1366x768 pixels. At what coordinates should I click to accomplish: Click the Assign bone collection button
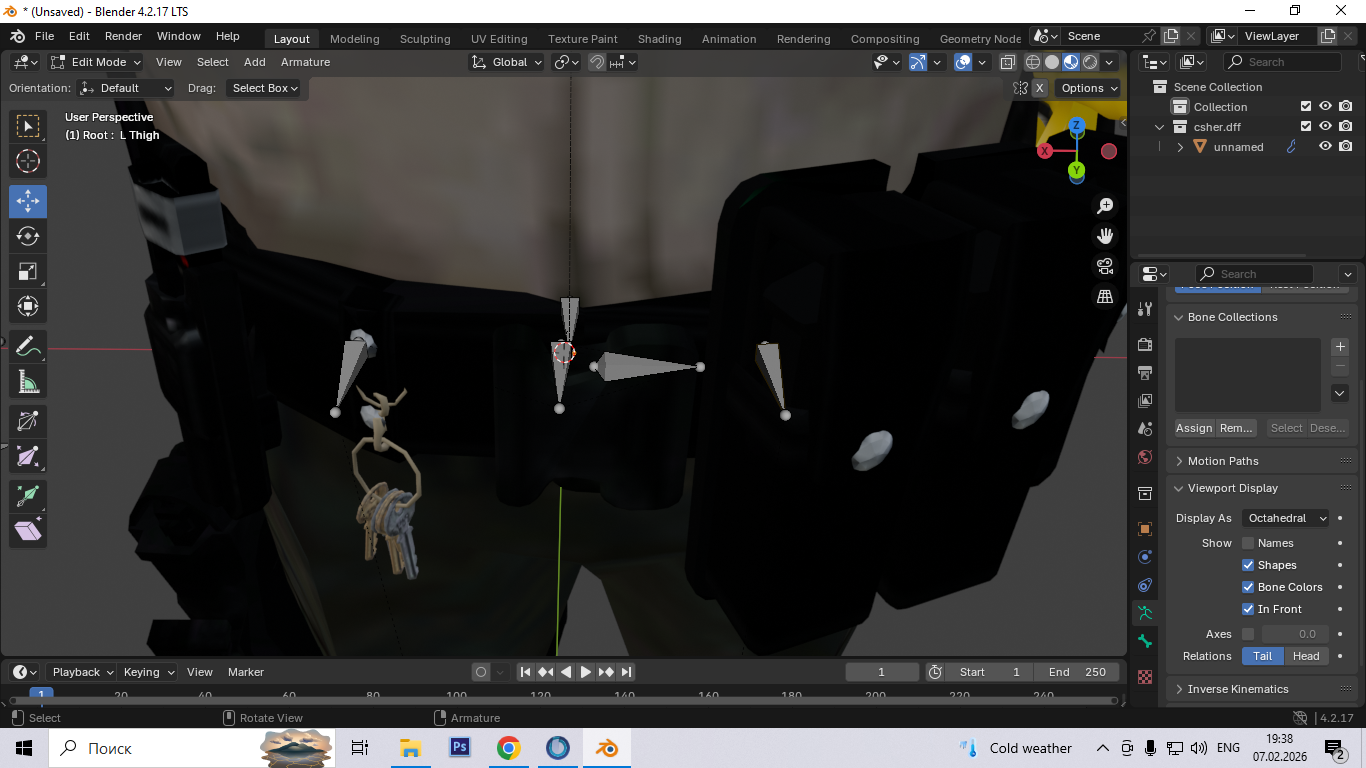click(x=1194, y=428)
